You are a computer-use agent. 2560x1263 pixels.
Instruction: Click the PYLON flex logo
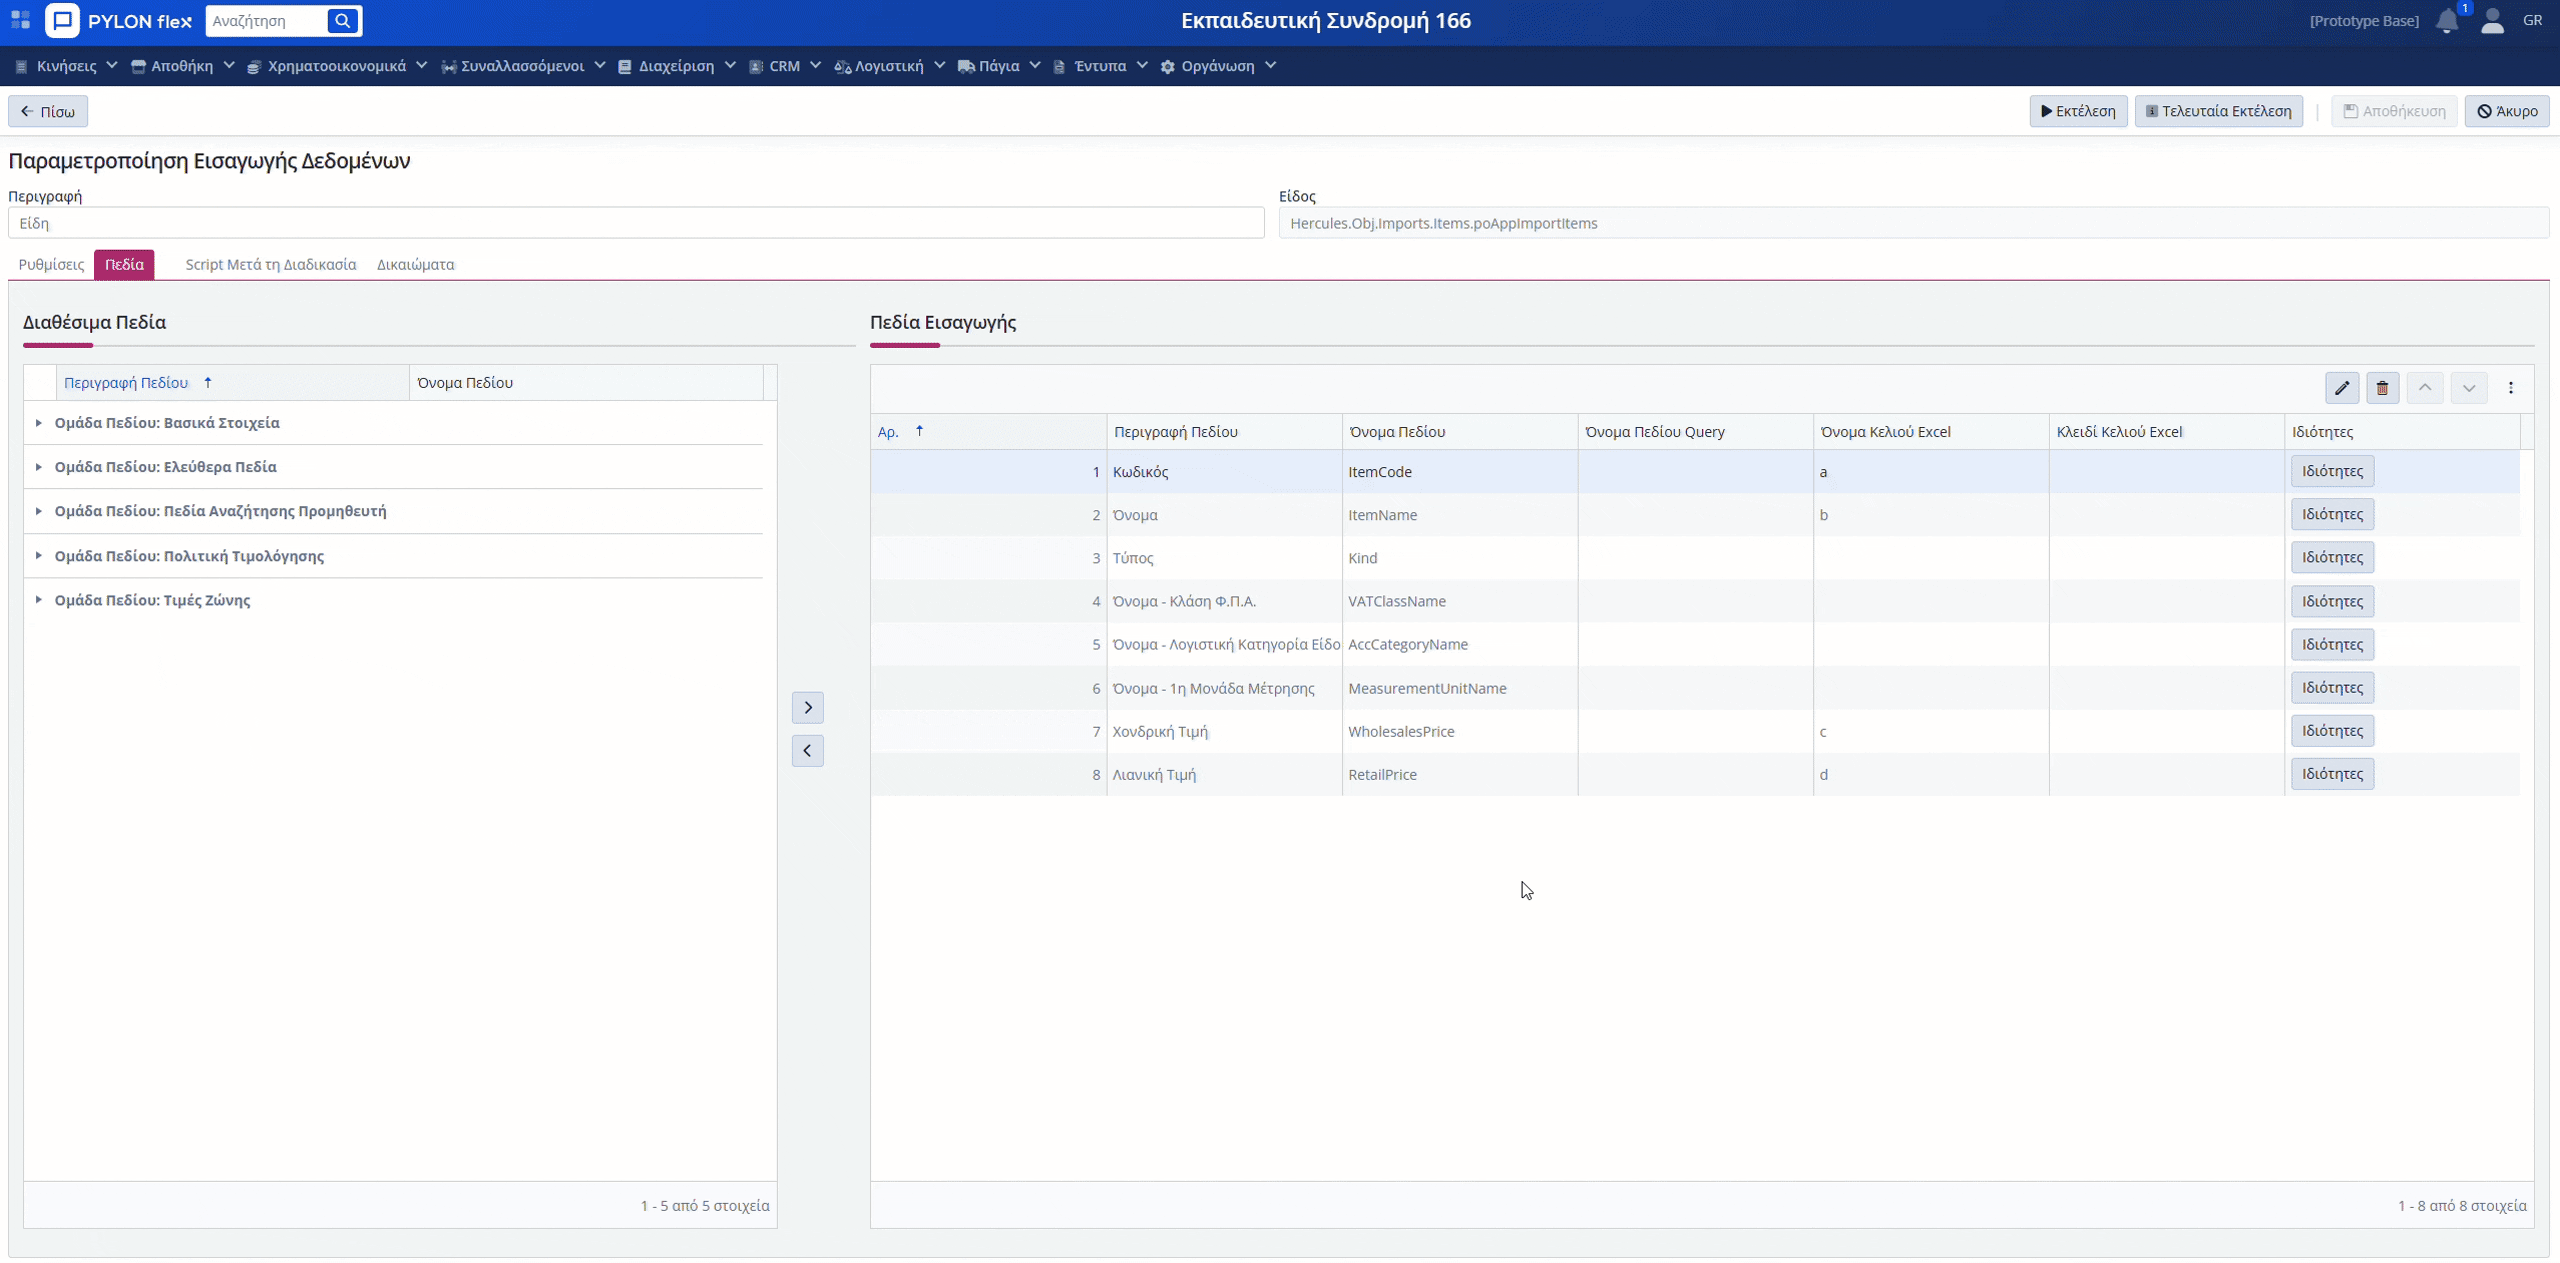click(x=119, y=20)
